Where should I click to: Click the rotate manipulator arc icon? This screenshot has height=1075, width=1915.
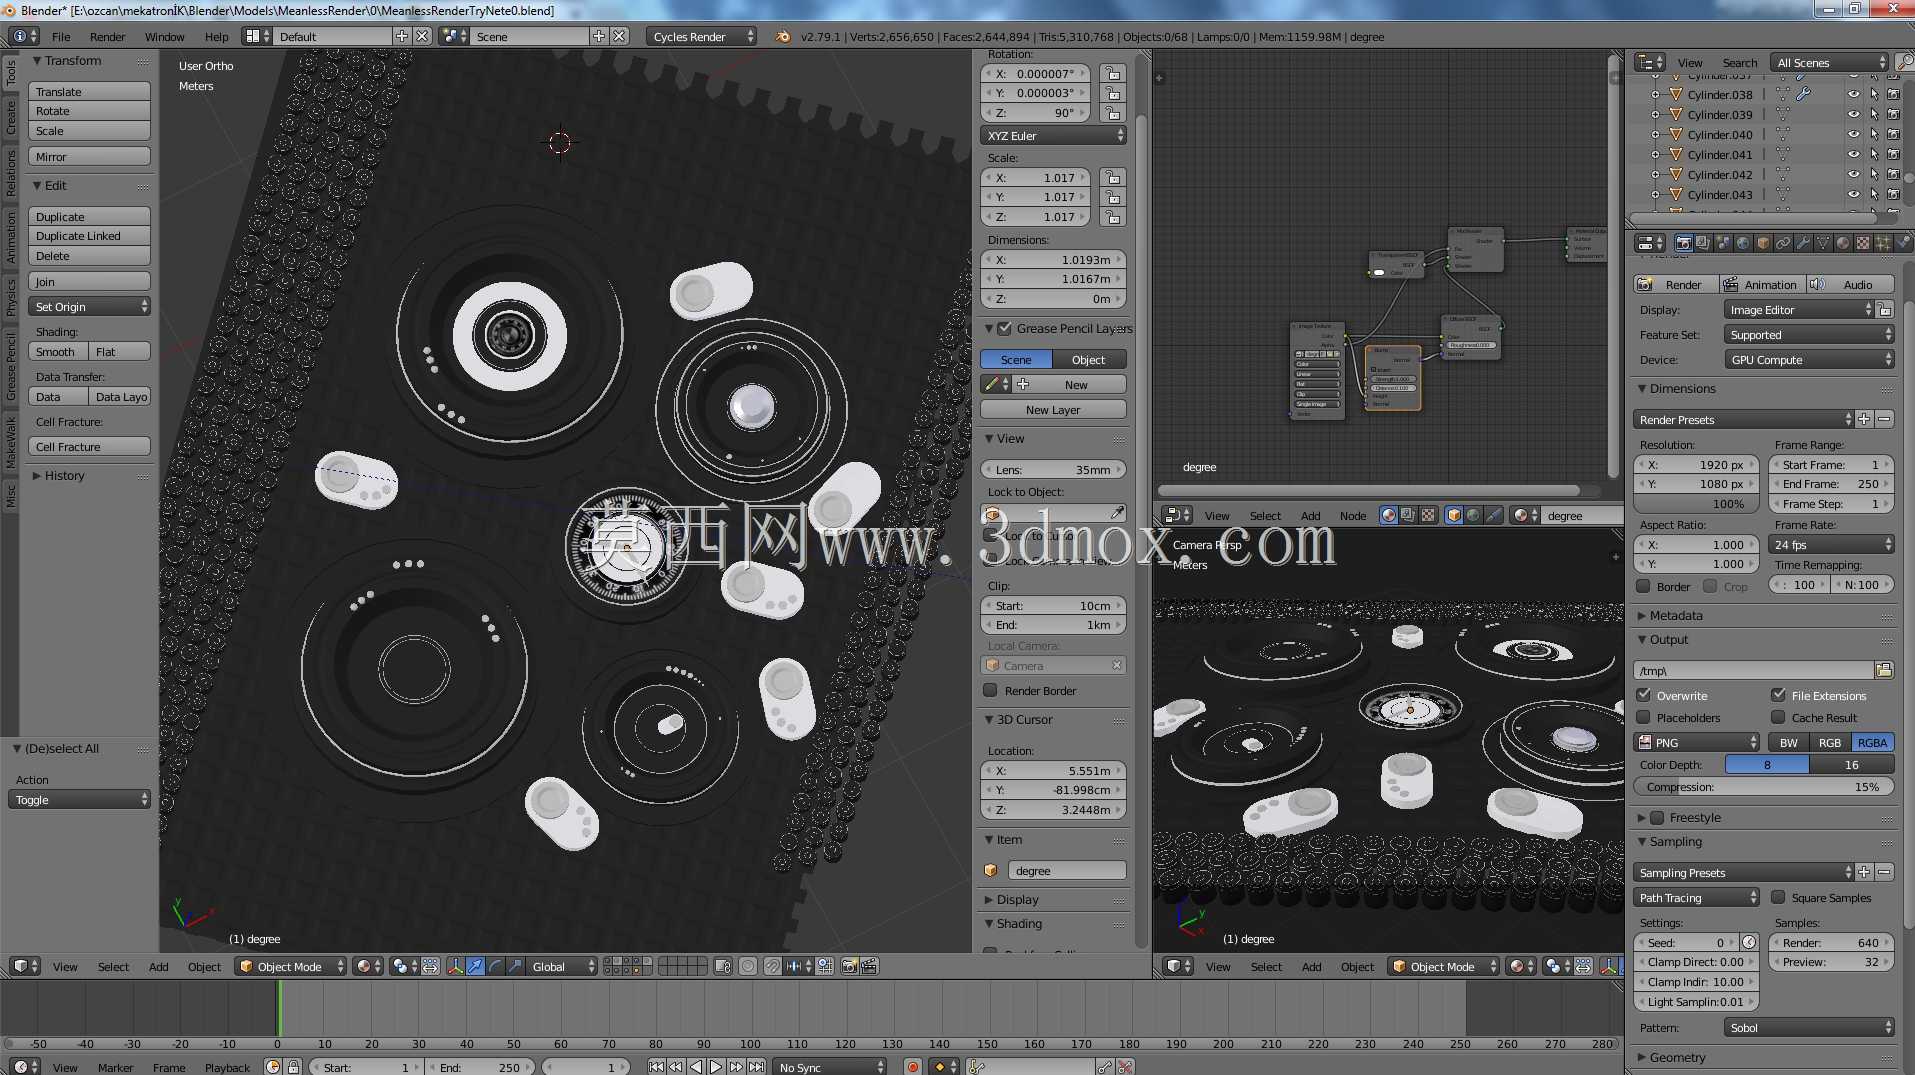[496, 966]
